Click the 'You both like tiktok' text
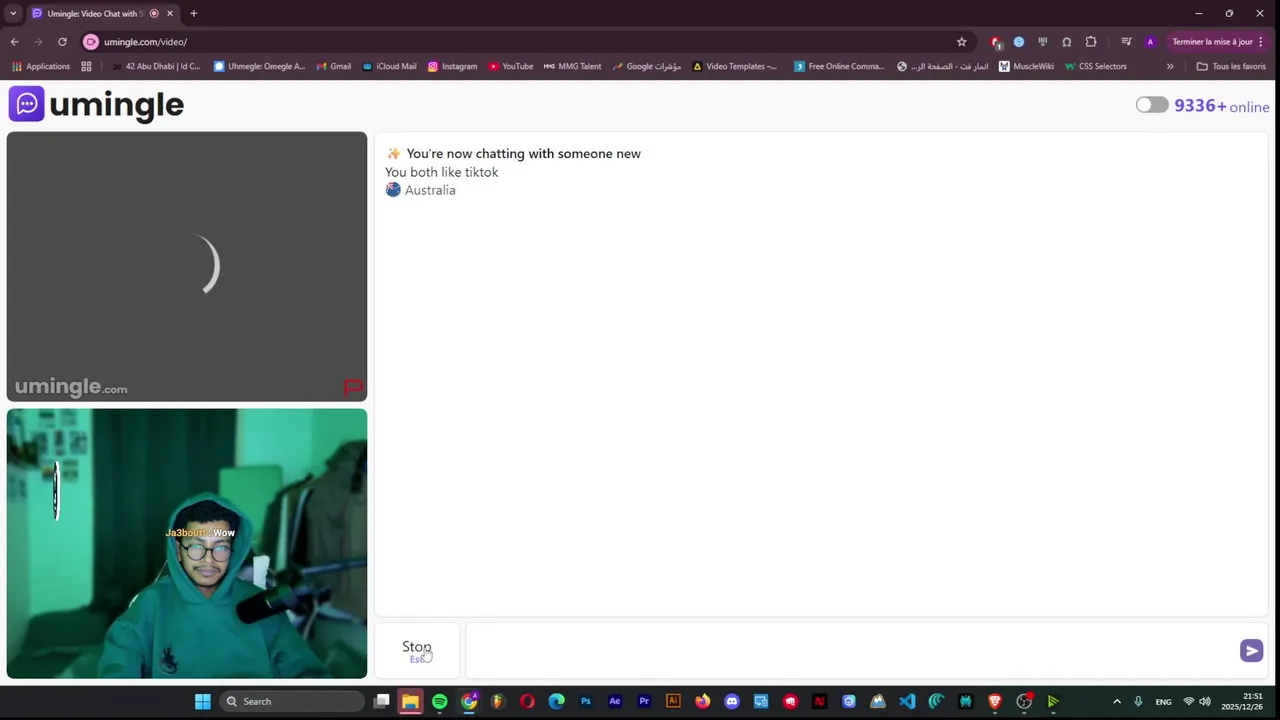Viewport: 1280px width, 720px height. [x=441, y=172]
